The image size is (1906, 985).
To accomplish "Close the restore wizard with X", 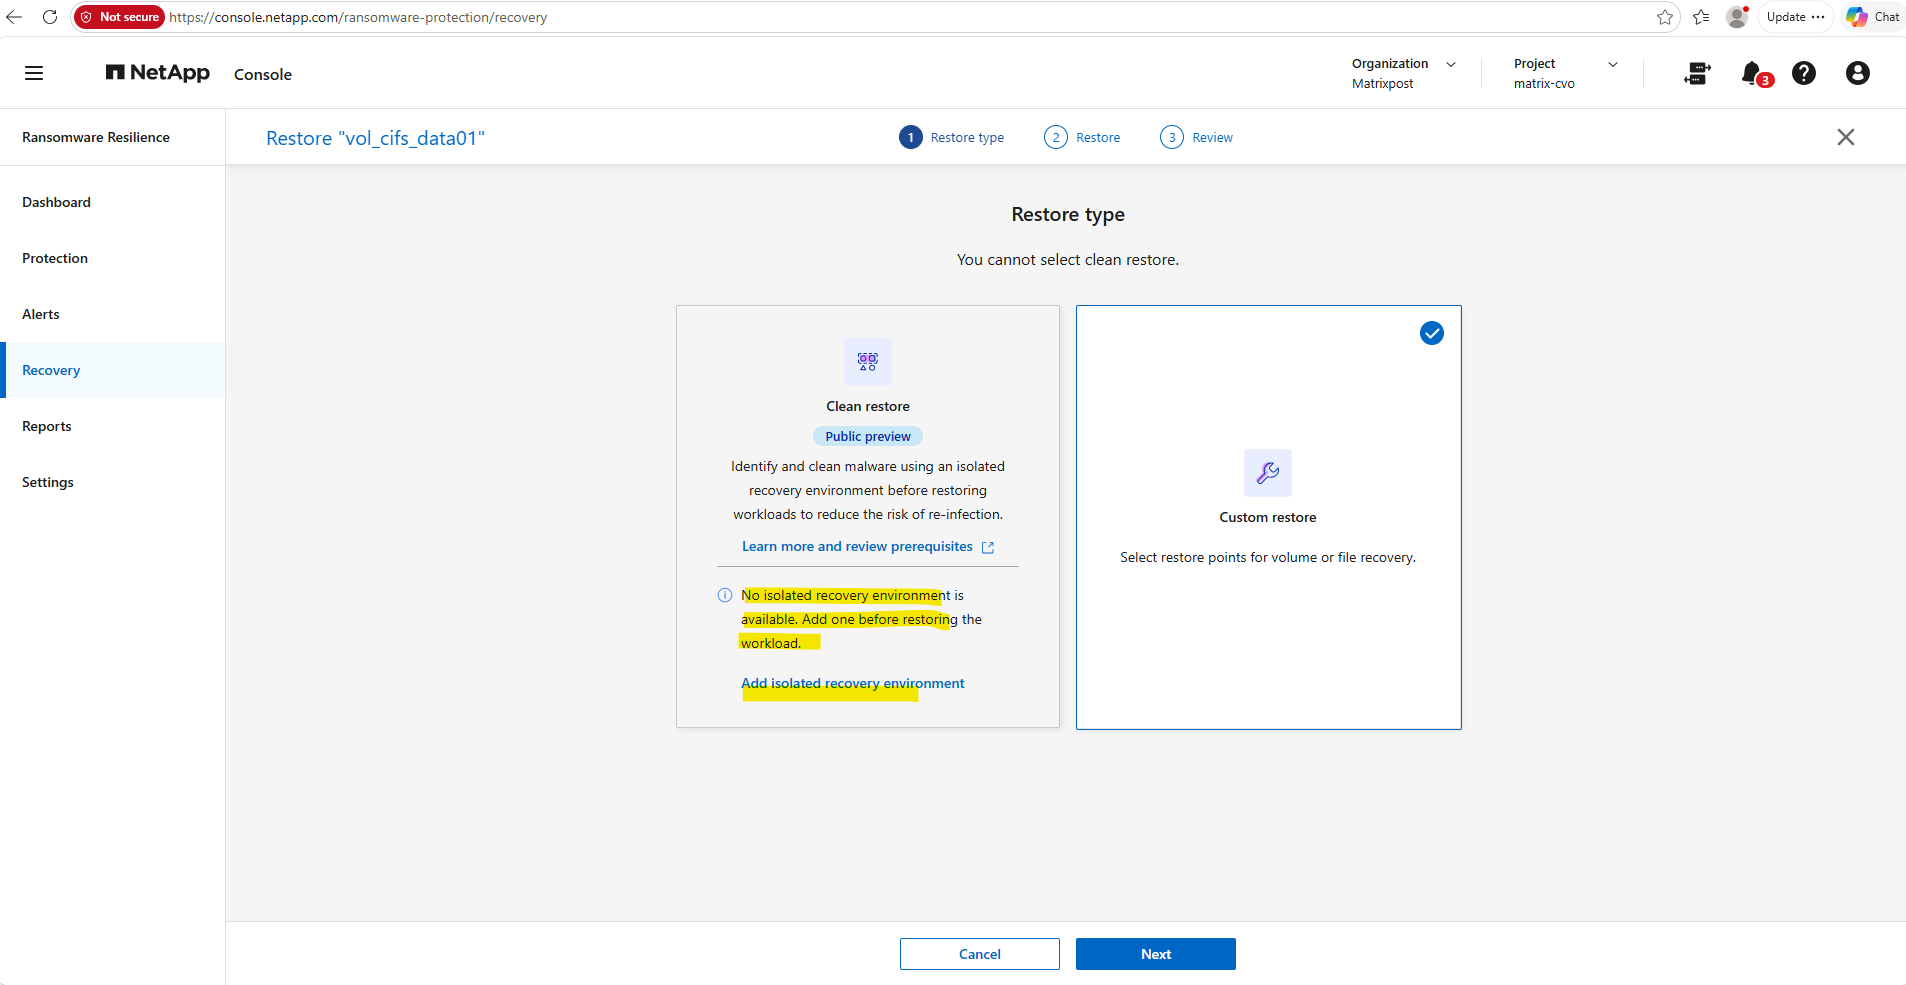I will tap(1846, 137).
